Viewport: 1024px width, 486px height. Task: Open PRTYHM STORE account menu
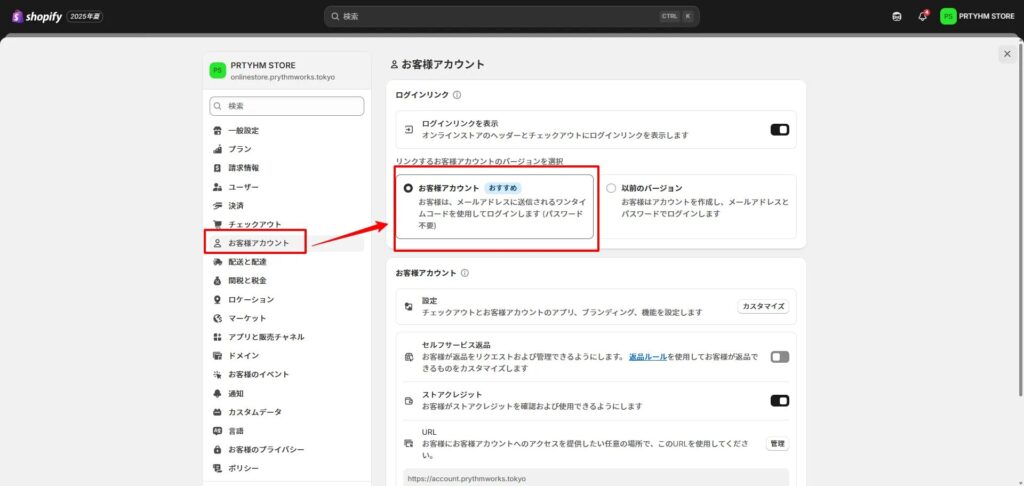[977, 16]
